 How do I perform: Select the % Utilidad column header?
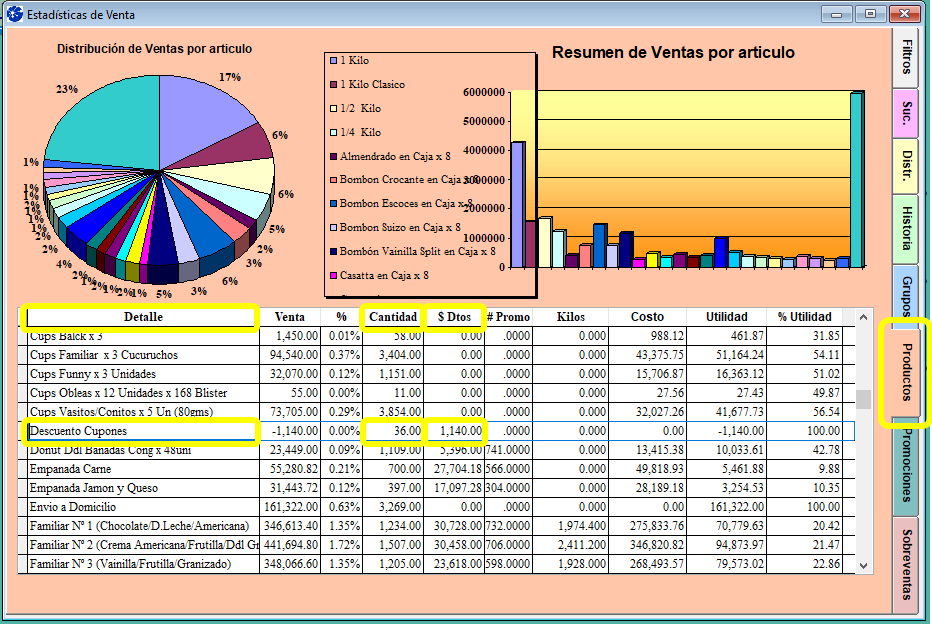[x=804, y=317]
